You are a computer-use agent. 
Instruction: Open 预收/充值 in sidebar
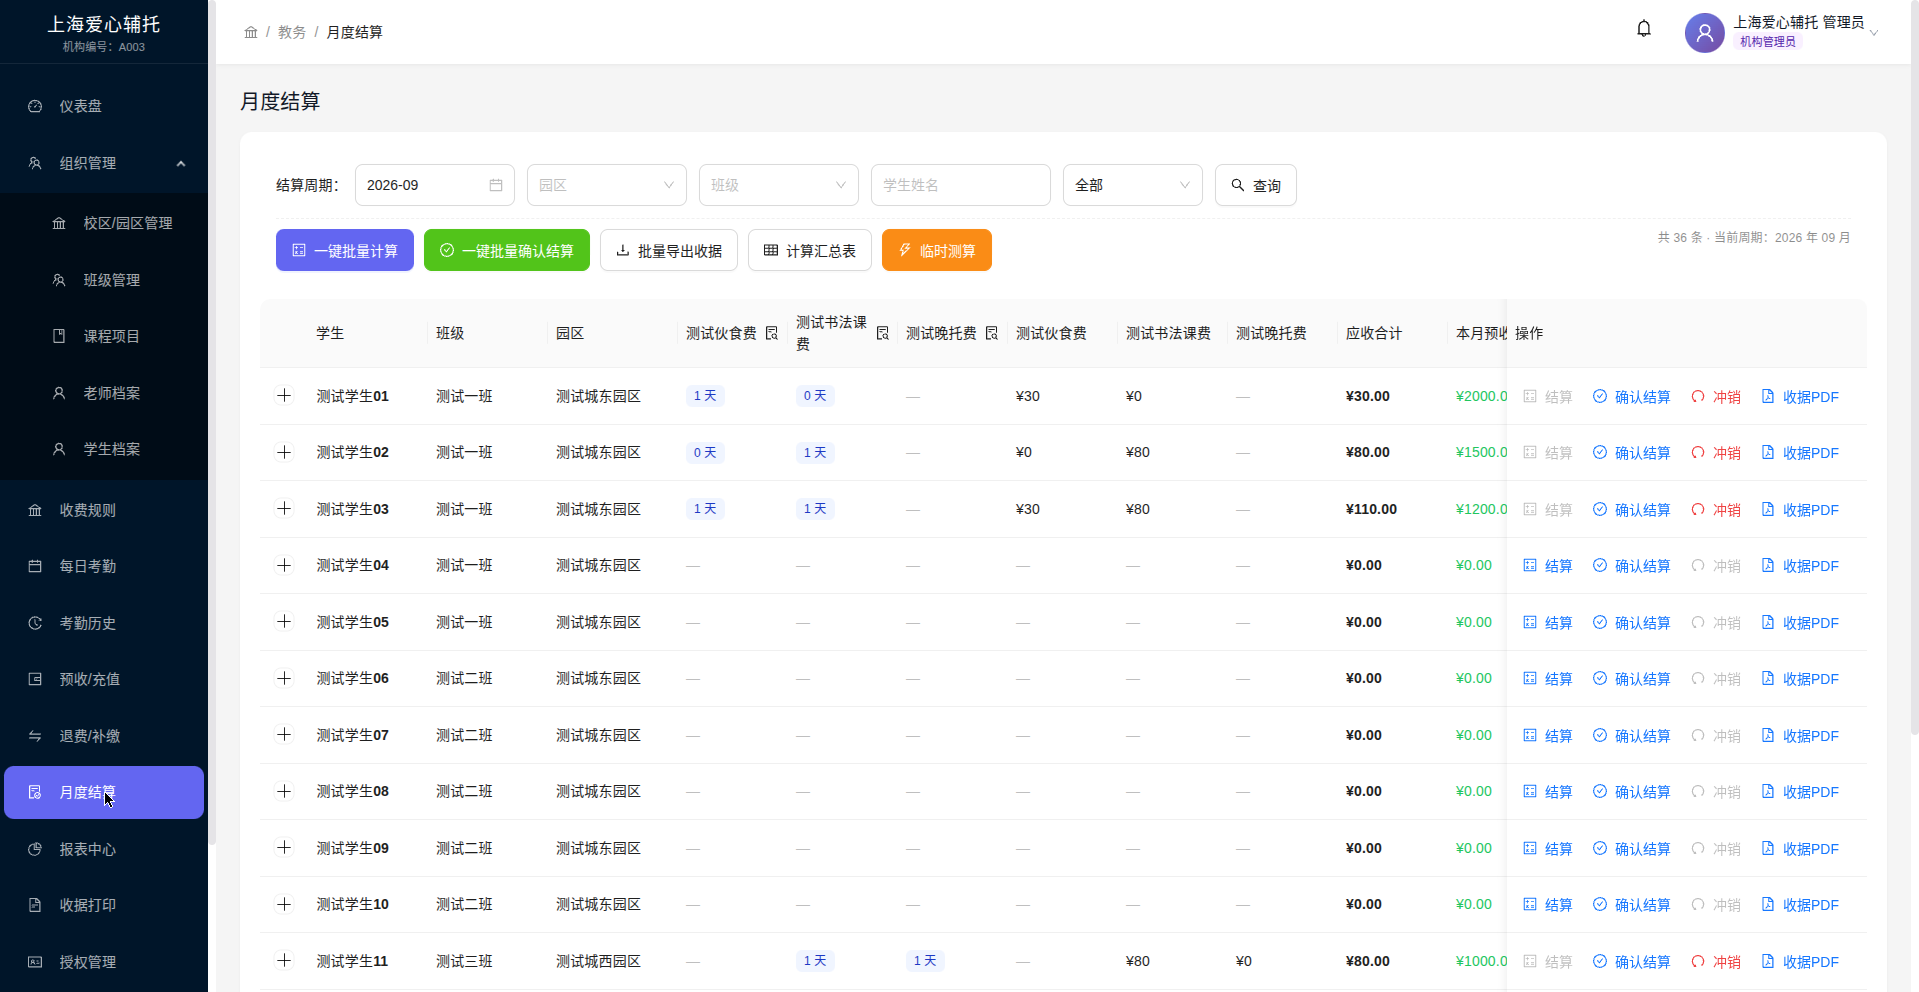104,679
